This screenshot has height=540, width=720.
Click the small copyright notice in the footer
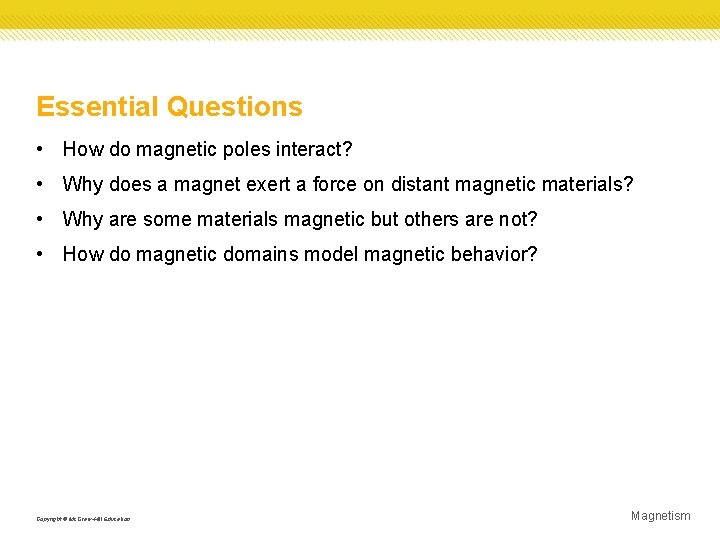(83, 519)
